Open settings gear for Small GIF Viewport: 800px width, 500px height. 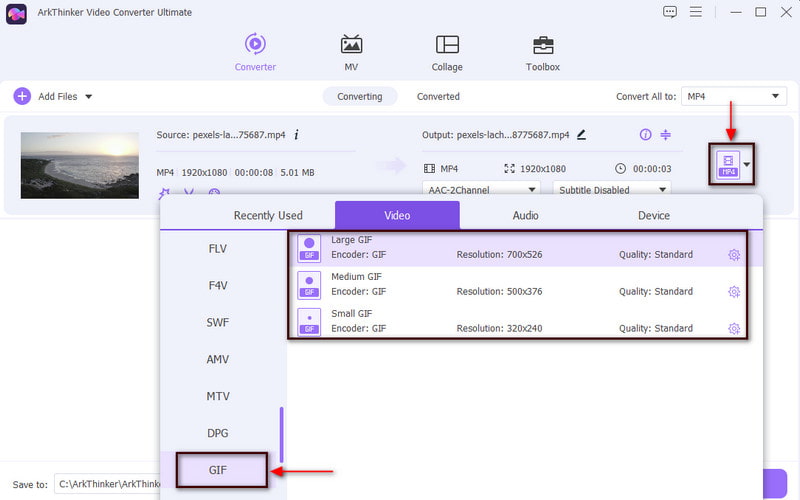point(734,328)
